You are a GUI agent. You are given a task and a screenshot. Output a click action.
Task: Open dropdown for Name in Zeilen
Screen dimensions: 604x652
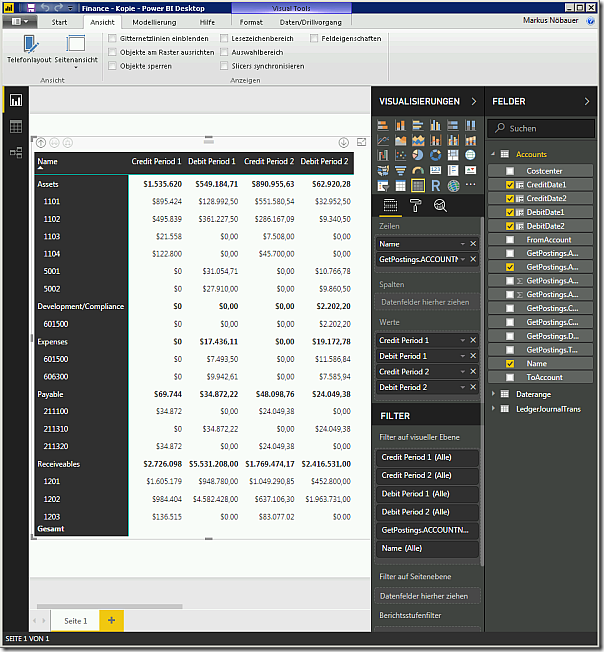tap(463, 244)
